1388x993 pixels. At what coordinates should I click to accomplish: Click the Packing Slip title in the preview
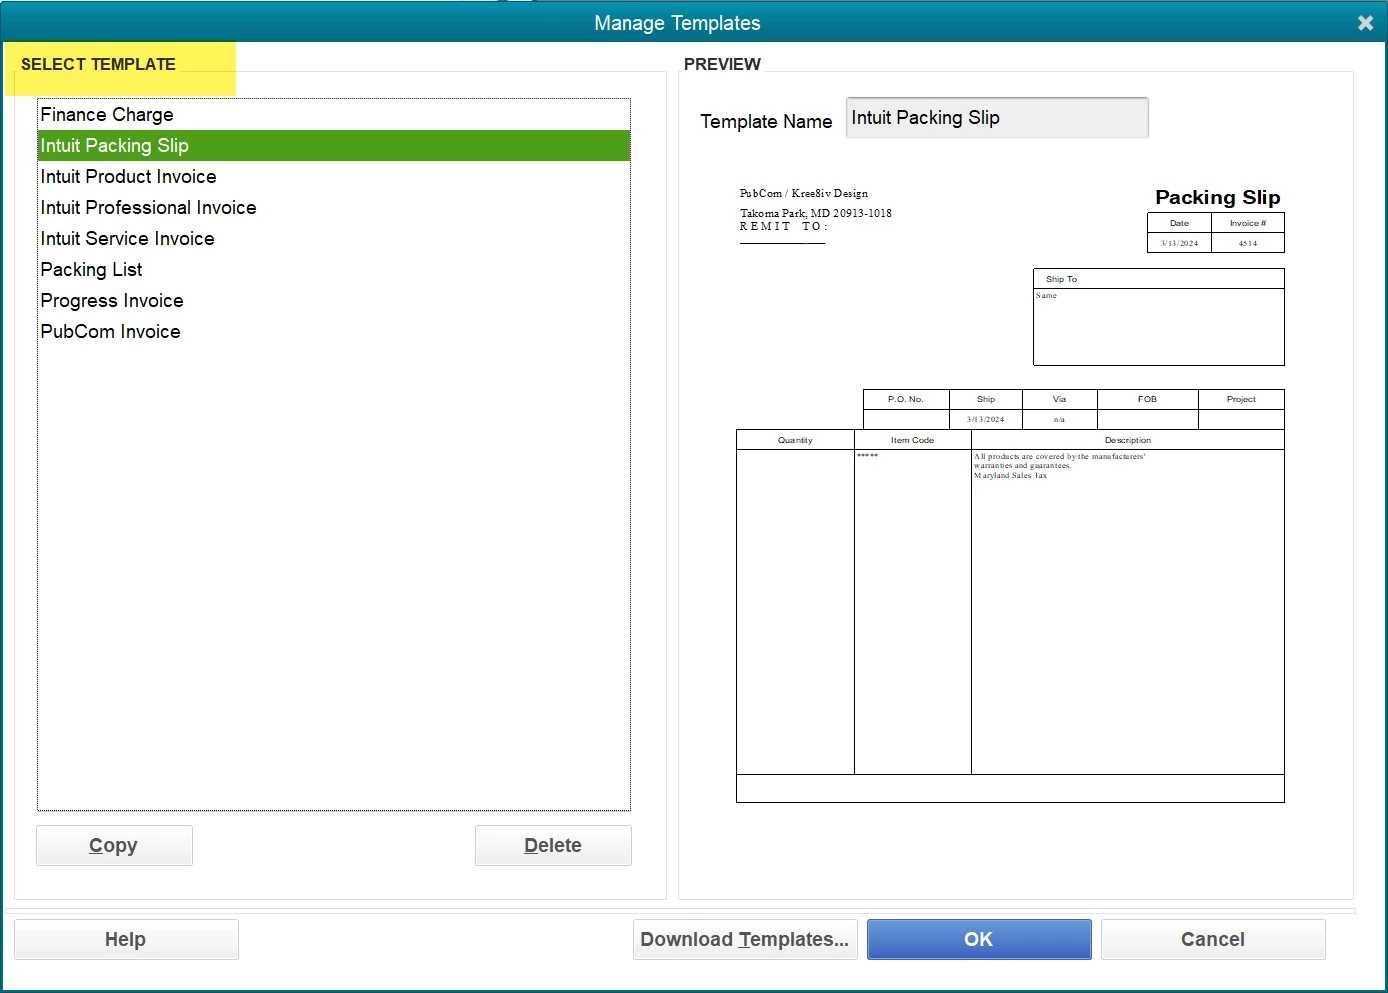(x=1217, y=197)
